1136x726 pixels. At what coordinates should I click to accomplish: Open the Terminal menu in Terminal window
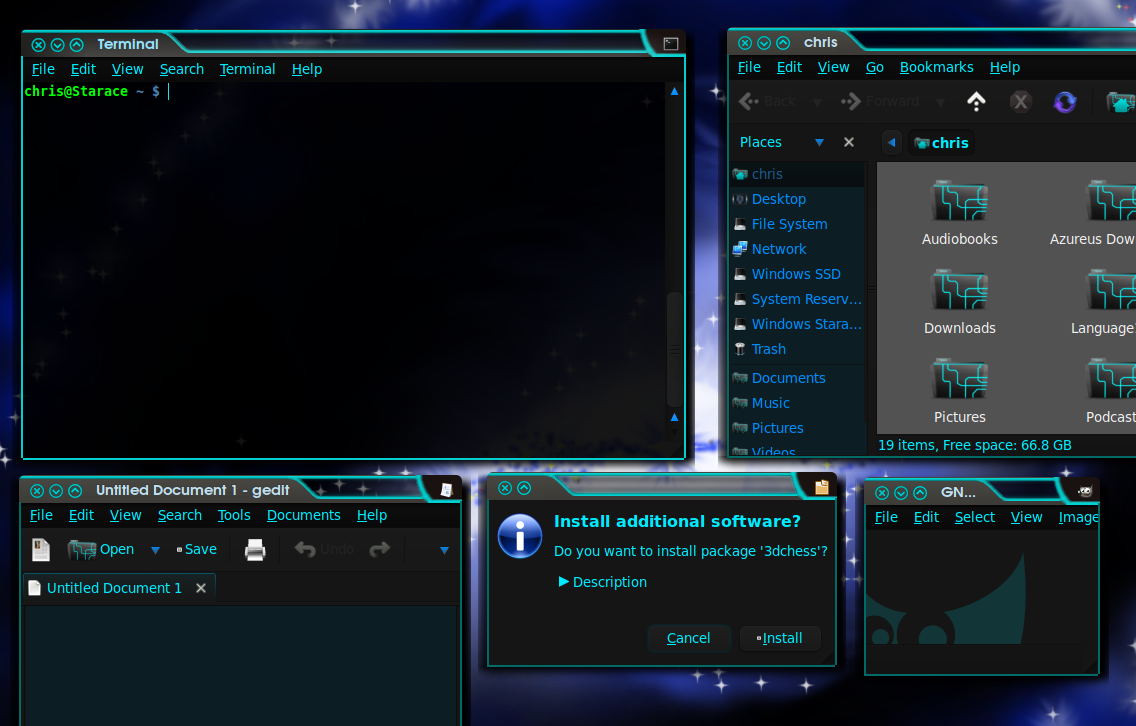[x=247, y=69]
